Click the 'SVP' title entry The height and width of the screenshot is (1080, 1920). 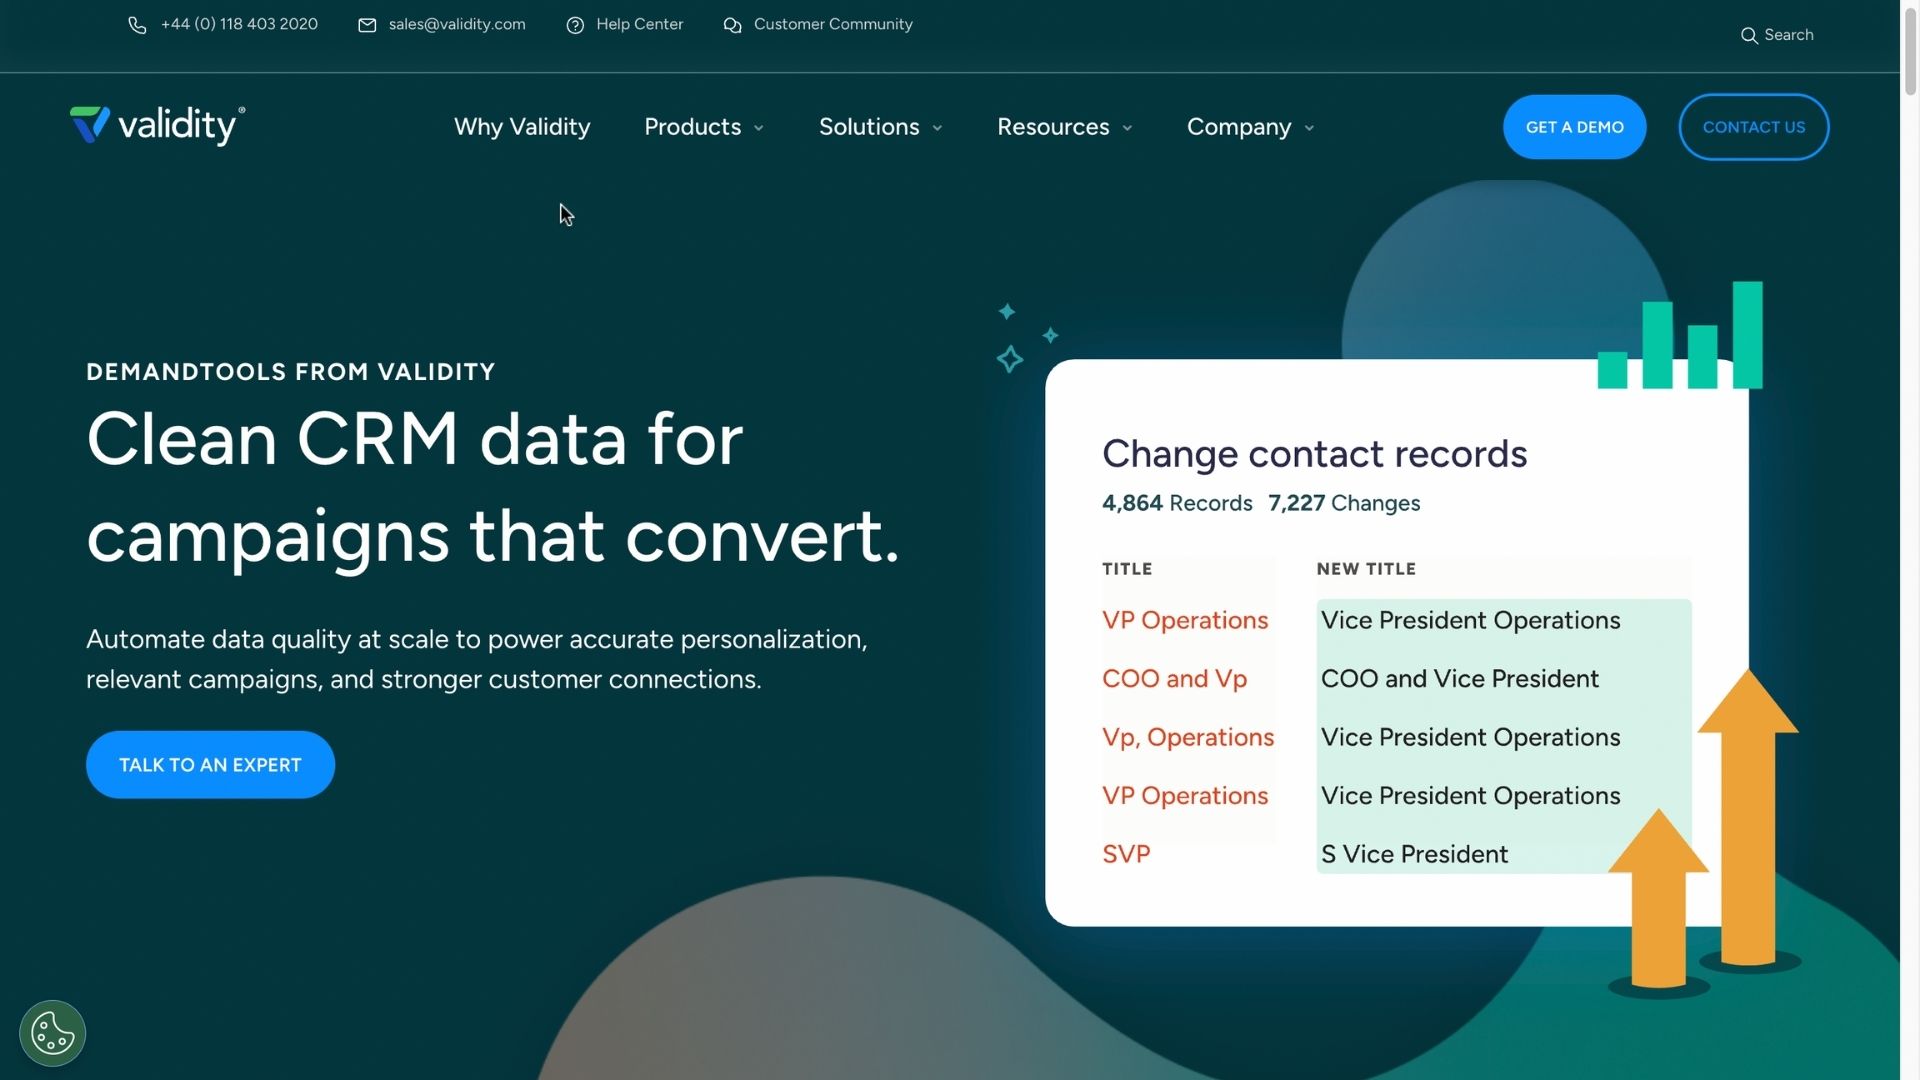(x=1126, y=855)
